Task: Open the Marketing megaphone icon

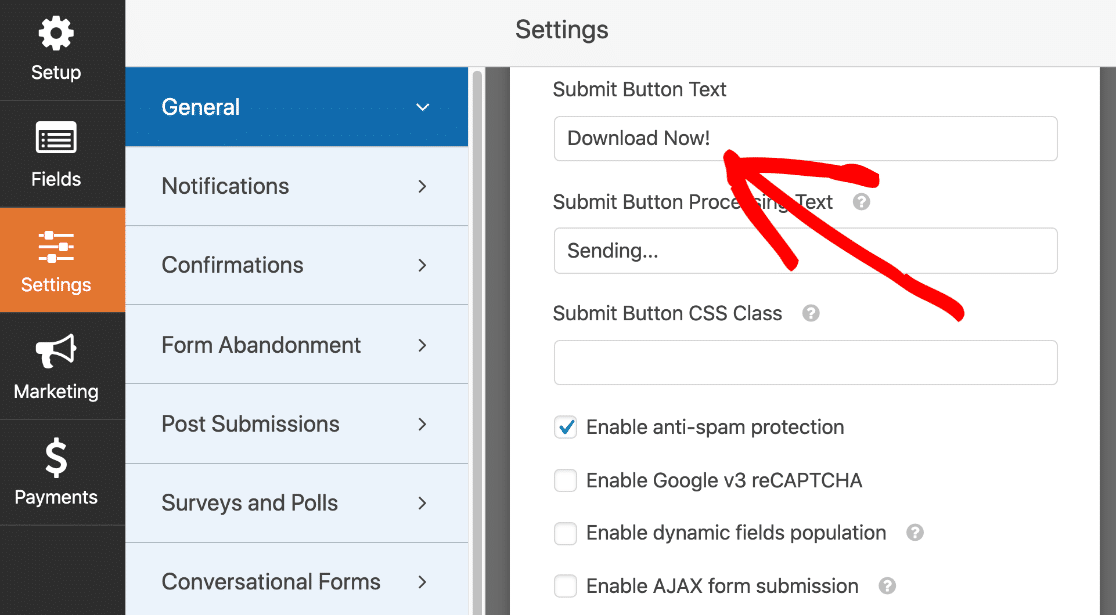Action: 56,353
